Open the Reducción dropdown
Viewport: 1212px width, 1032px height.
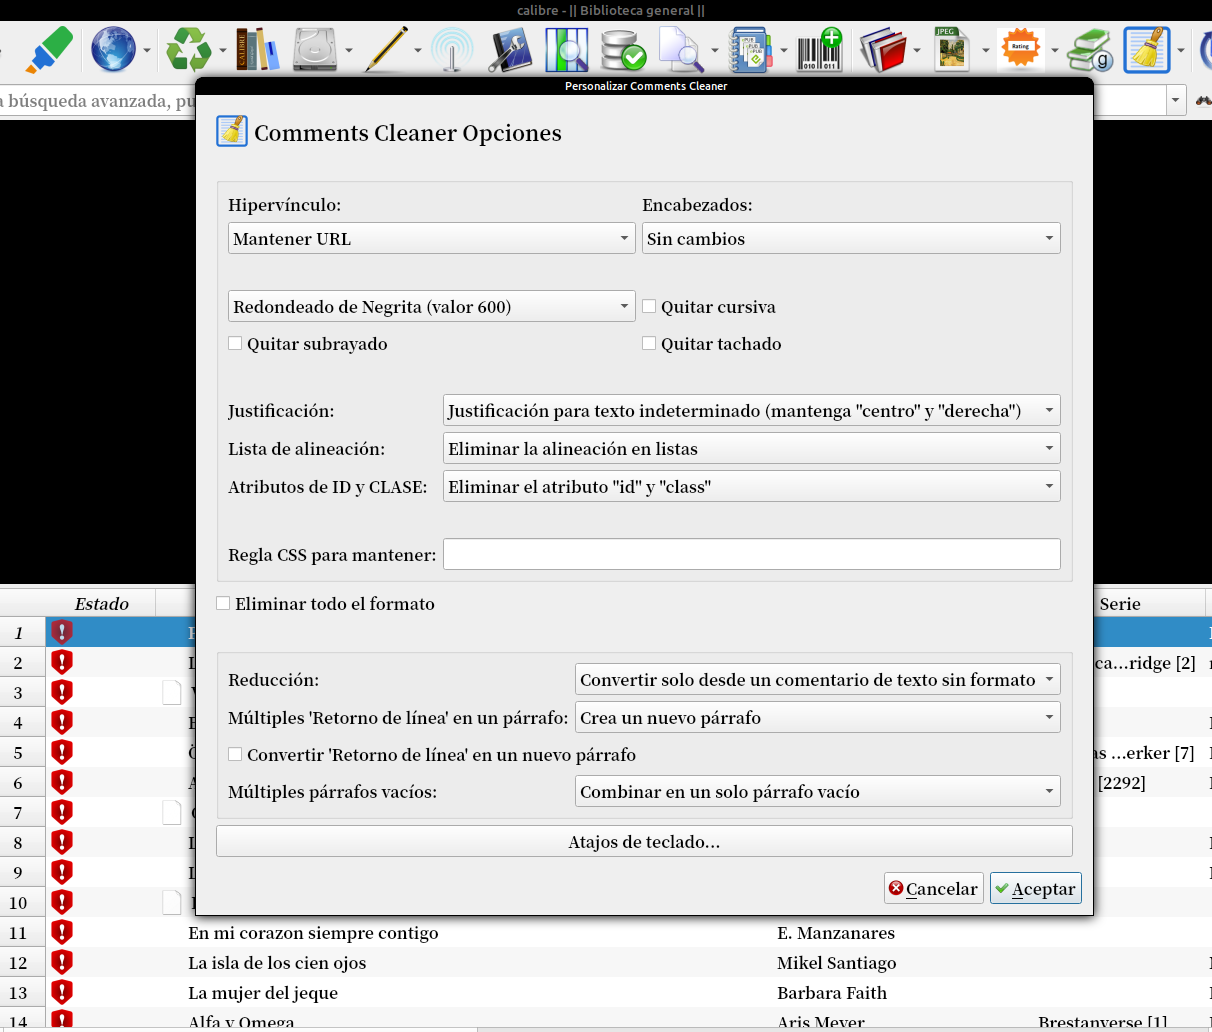point(818,679)
